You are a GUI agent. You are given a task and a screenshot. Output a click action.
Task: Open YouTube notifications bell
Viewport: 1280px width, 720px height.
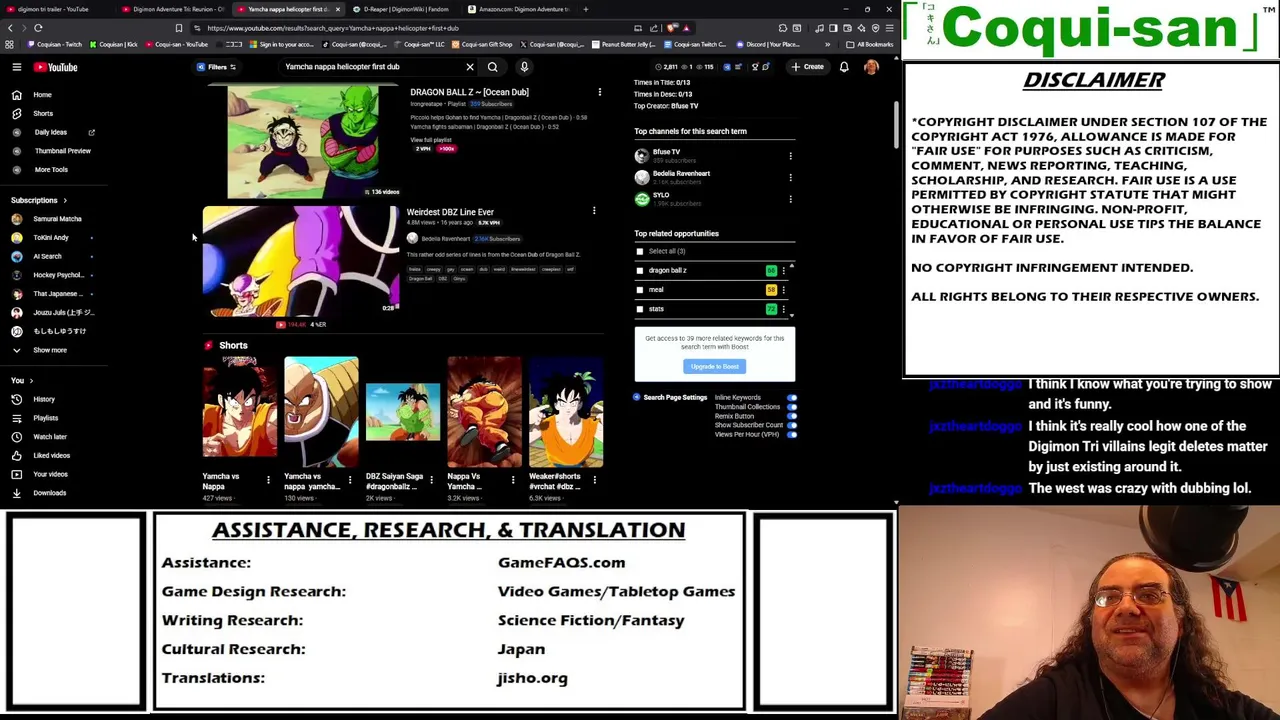[x=844, y=67]
